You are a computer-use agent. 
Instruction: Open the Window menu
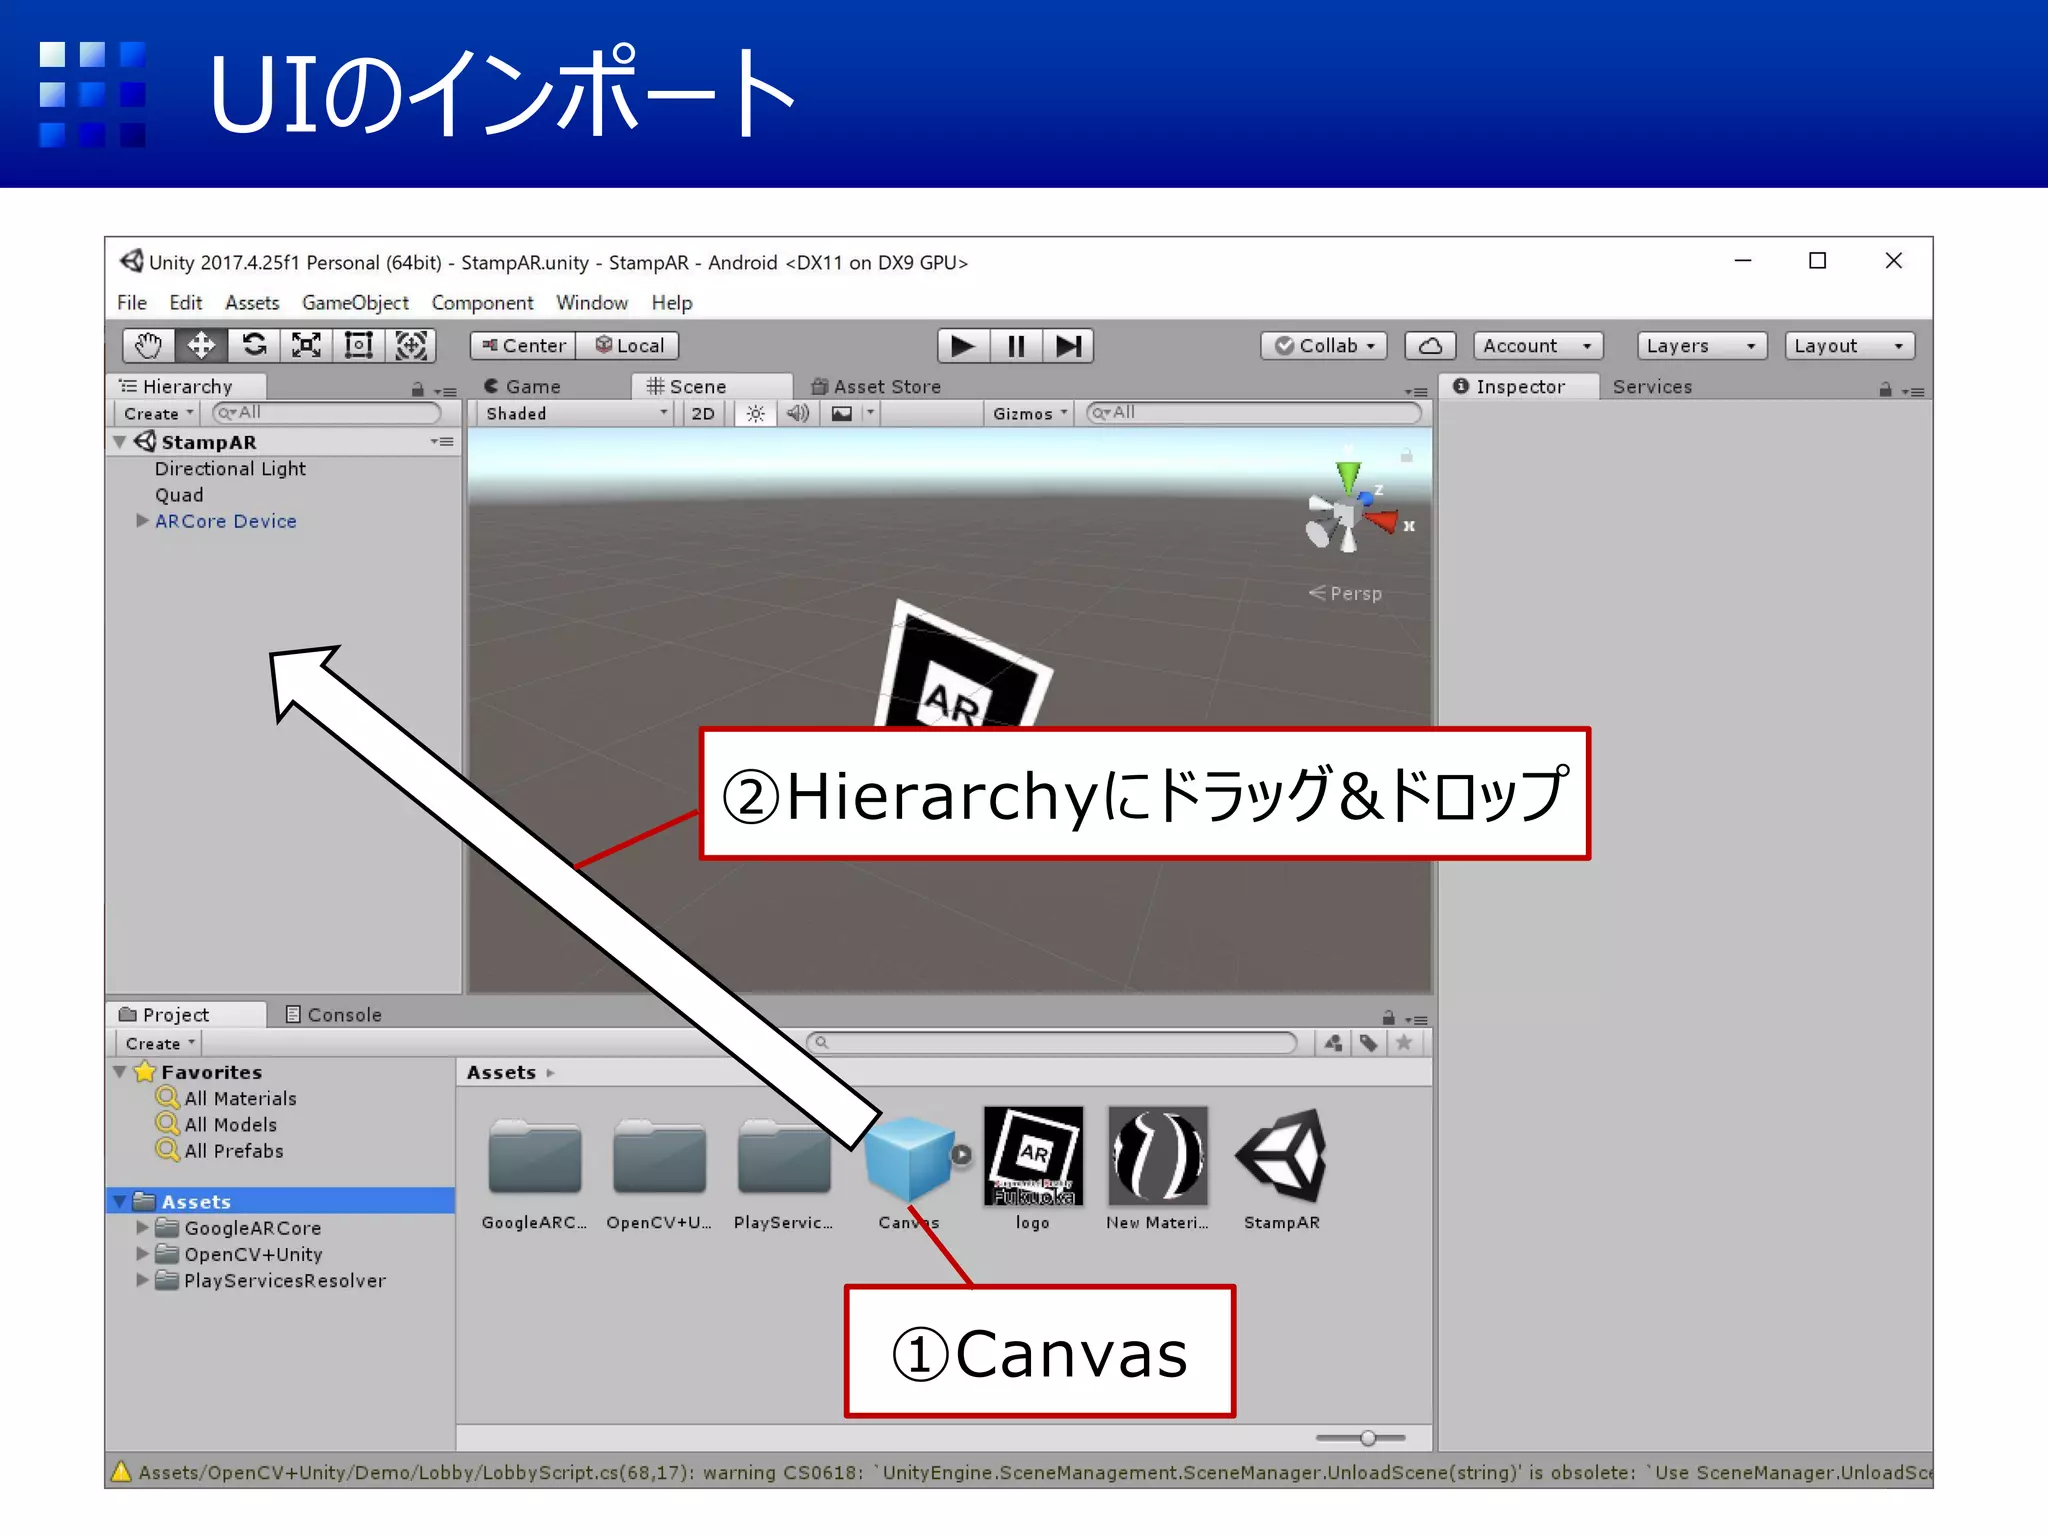pyautogui.click(x=592, y=302)
